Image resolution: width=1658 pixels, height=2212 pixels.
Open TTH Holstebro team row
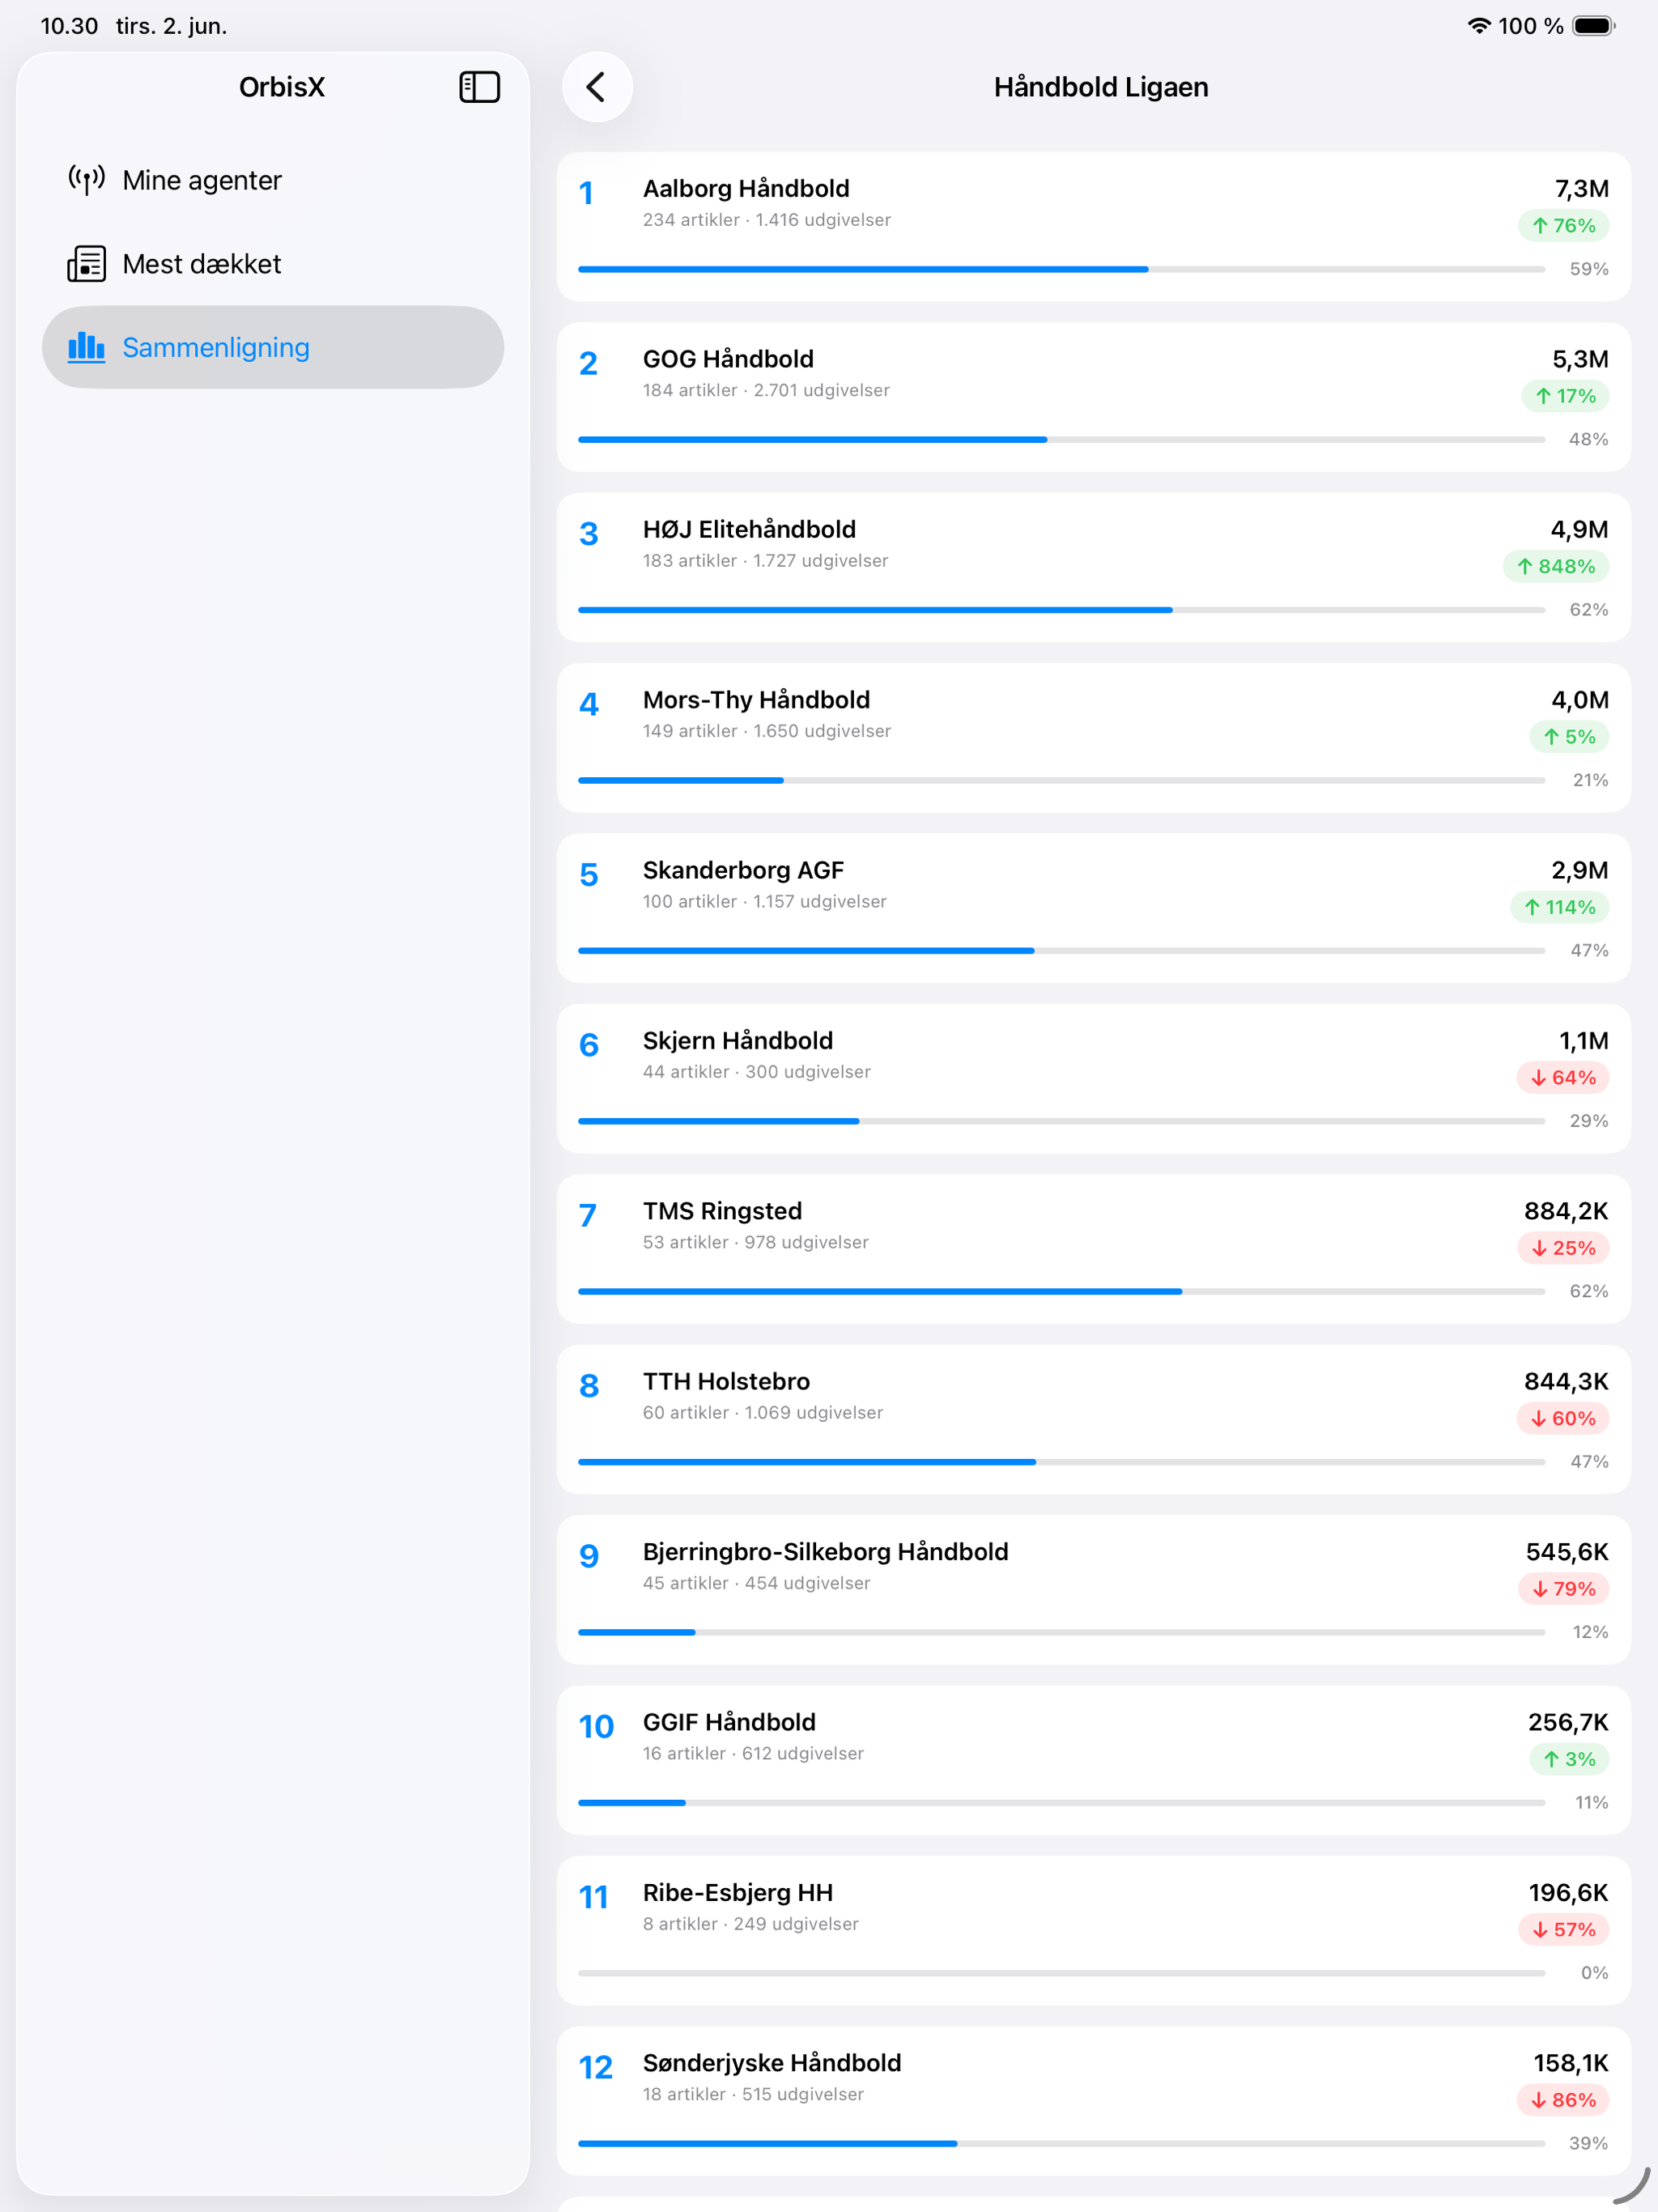click(1094, 1420)
